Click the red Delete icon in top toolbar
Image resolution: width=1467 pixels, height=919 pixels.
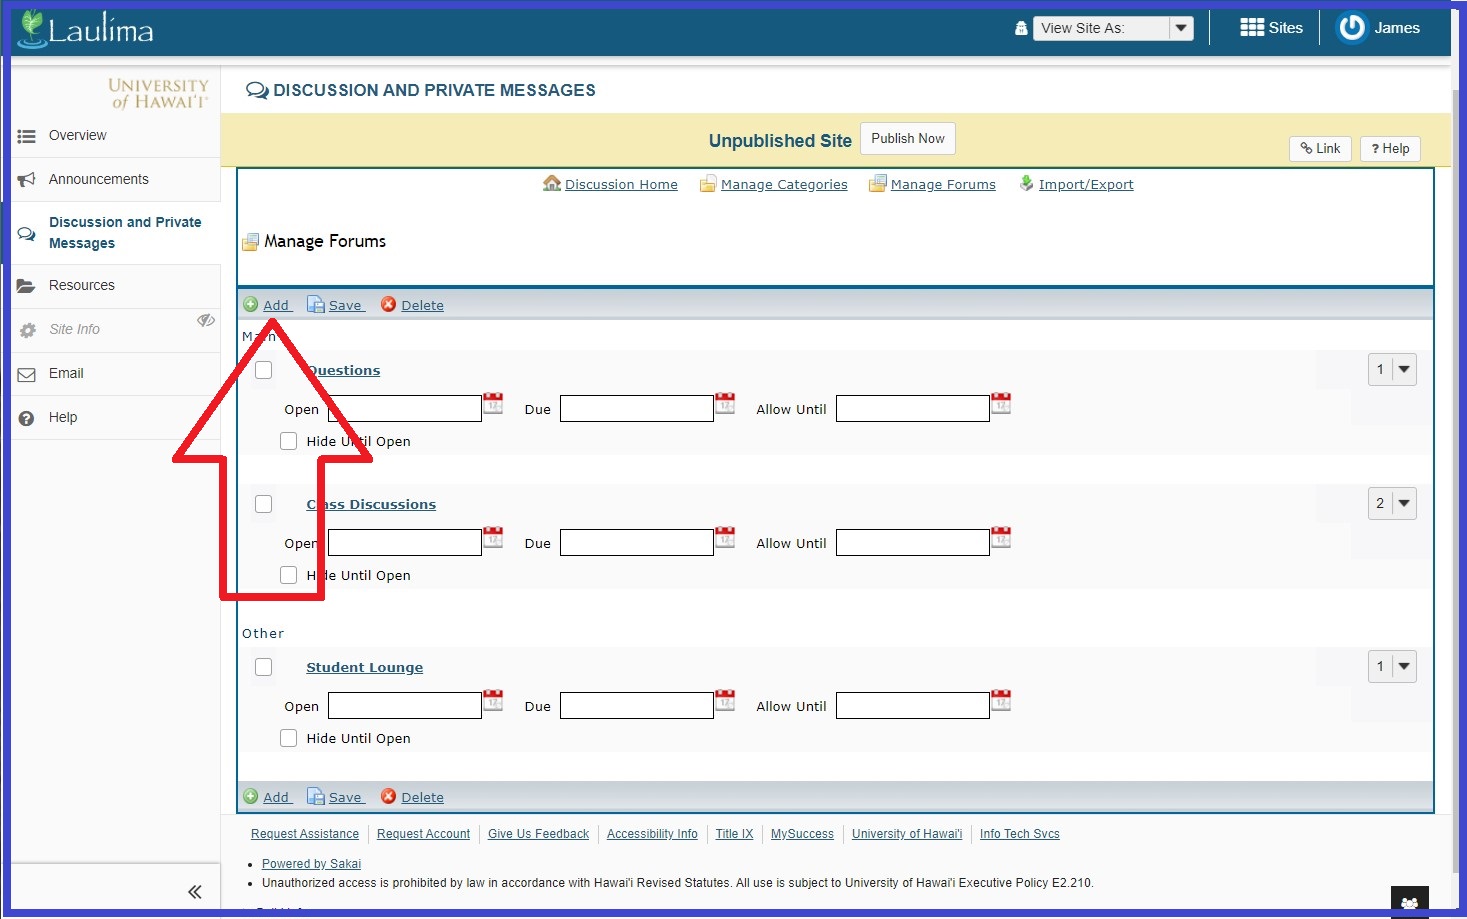point(389,305)
